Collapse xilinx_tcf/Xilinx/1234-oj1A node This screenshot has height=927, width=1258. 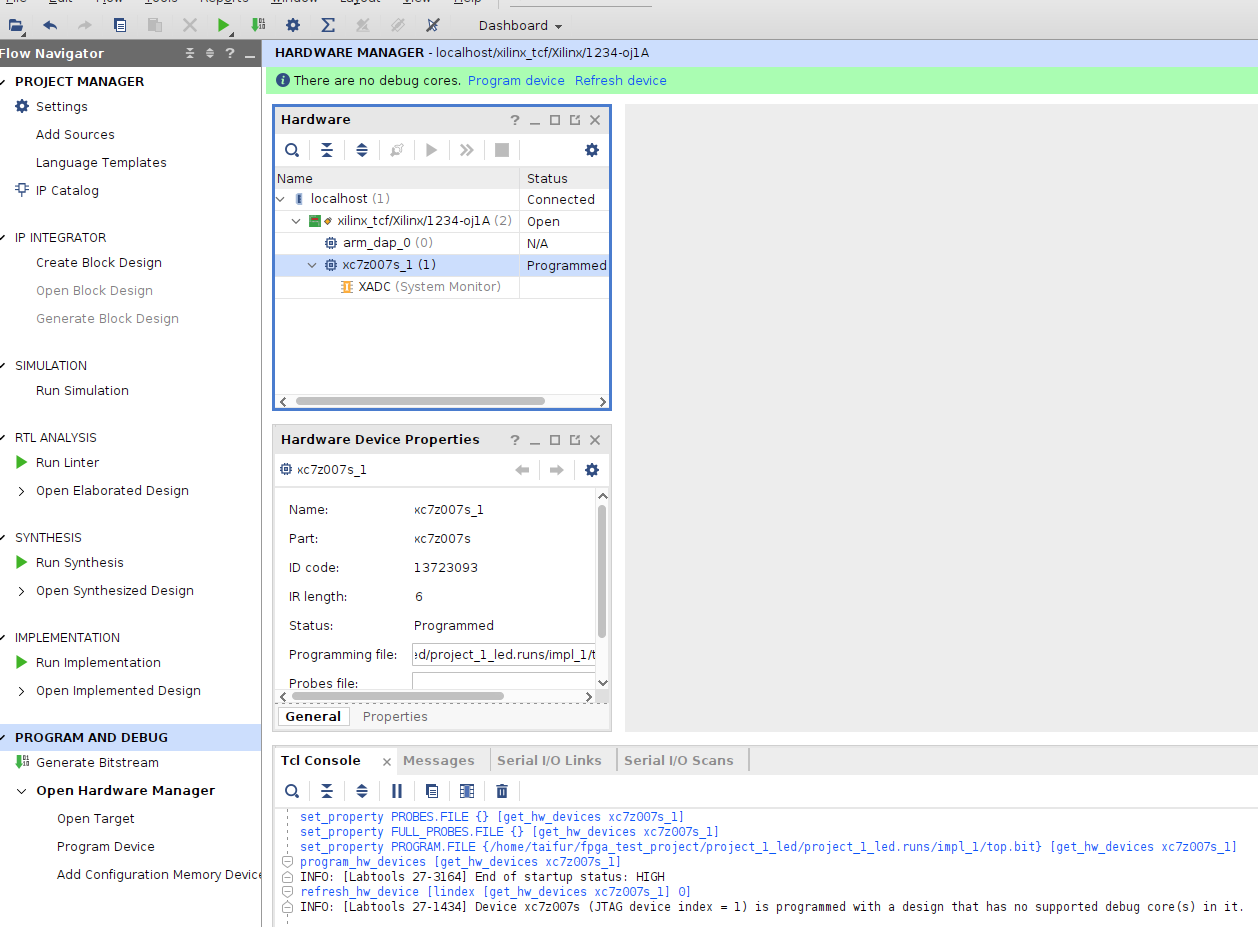[296, 221]
